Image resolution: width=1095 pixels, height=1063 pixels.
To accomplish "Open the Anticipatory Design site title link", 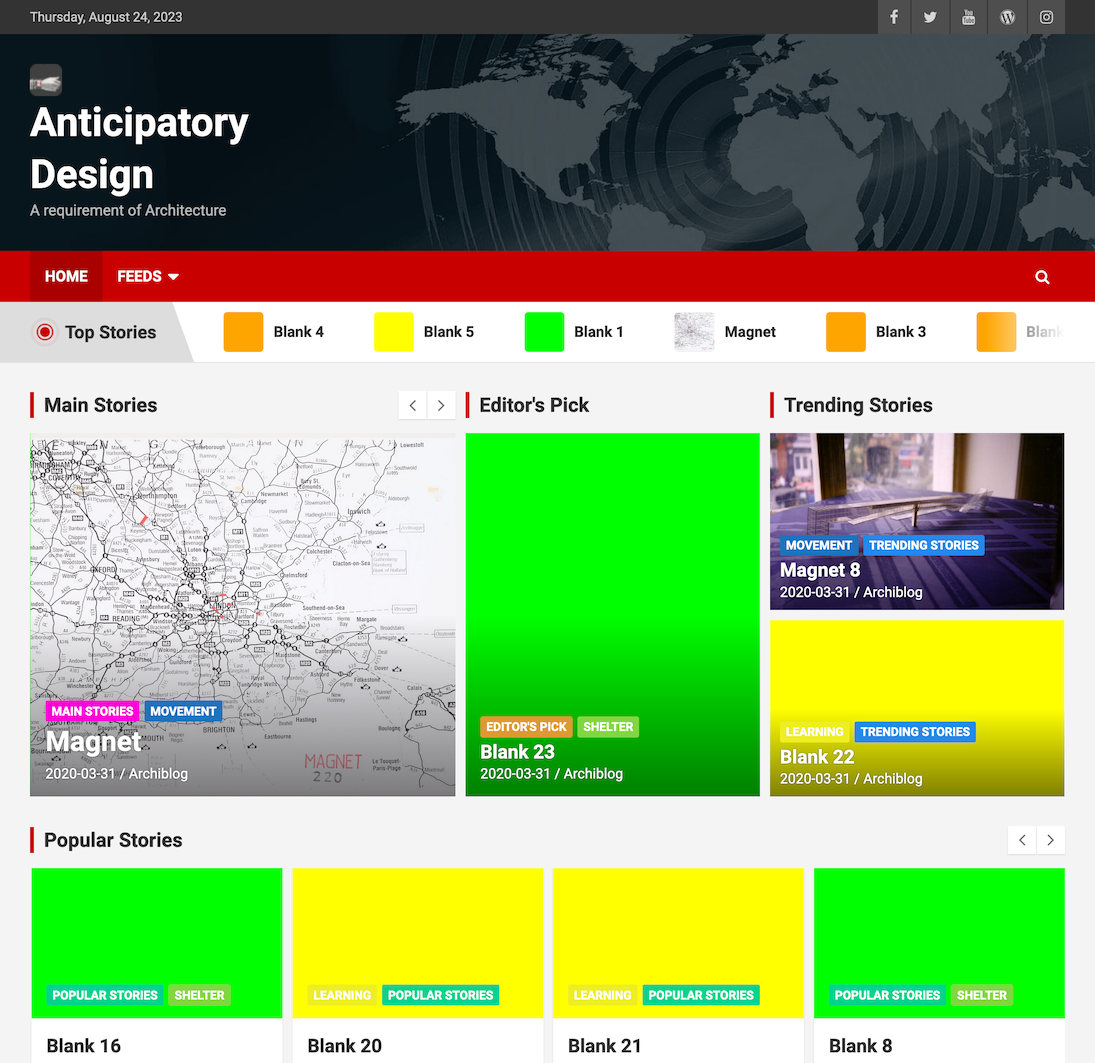I will click(139, 148).
